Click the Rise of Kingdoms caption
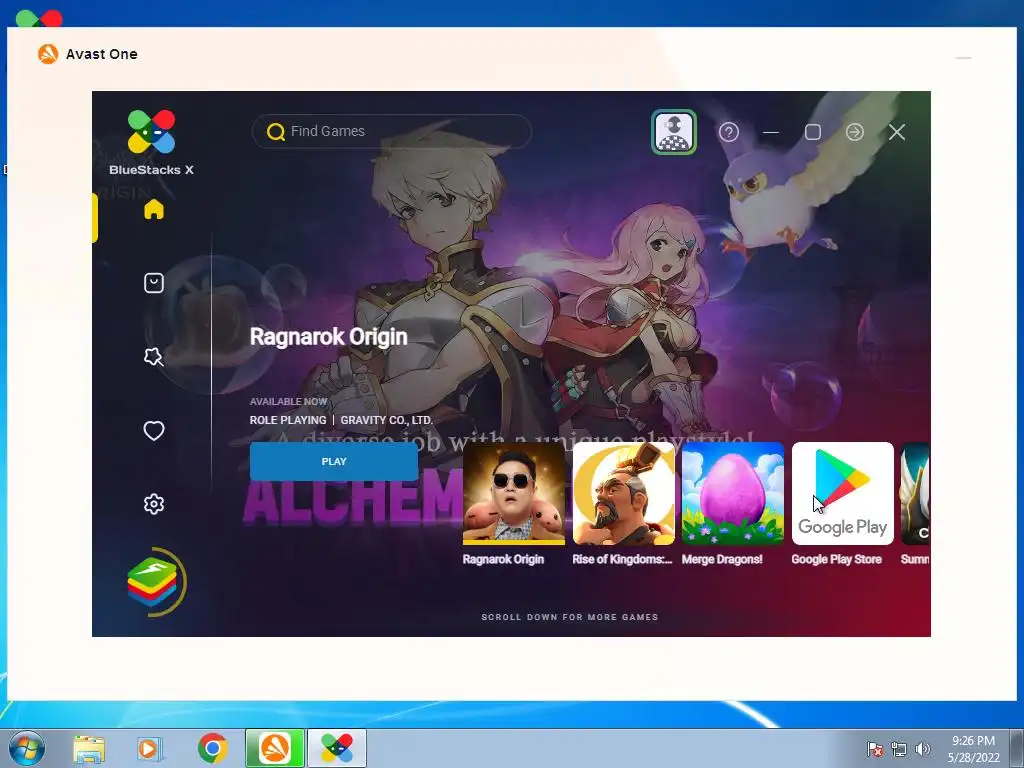This screenshot has width=1024, height=768. click(x=622, y=559)
